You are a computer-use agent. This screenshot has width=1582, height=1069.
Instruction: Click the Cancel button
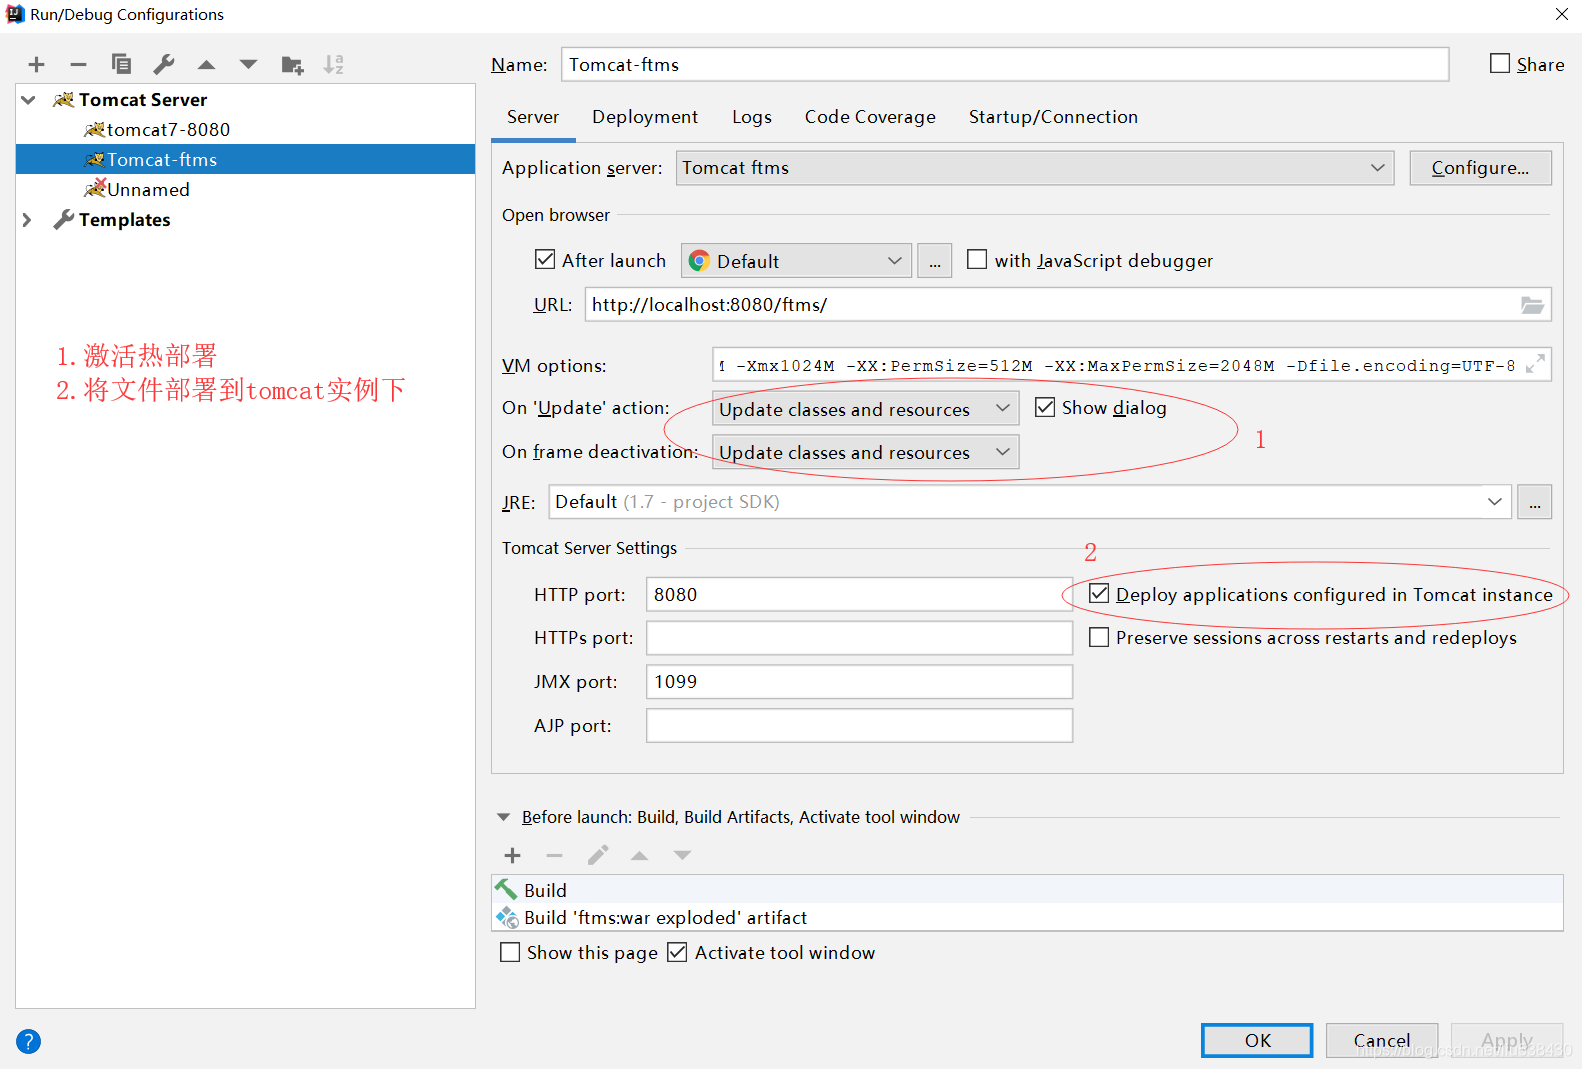(1382, 1040)
